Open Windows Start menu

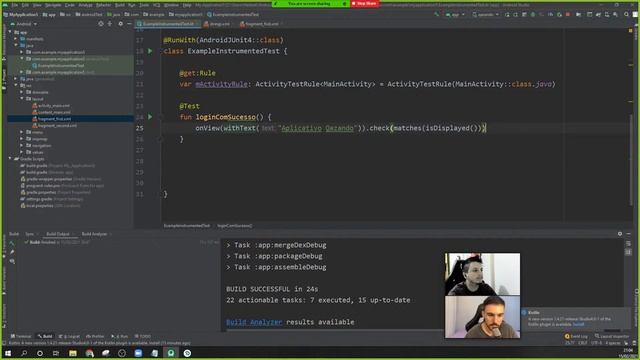click(8, 353)
